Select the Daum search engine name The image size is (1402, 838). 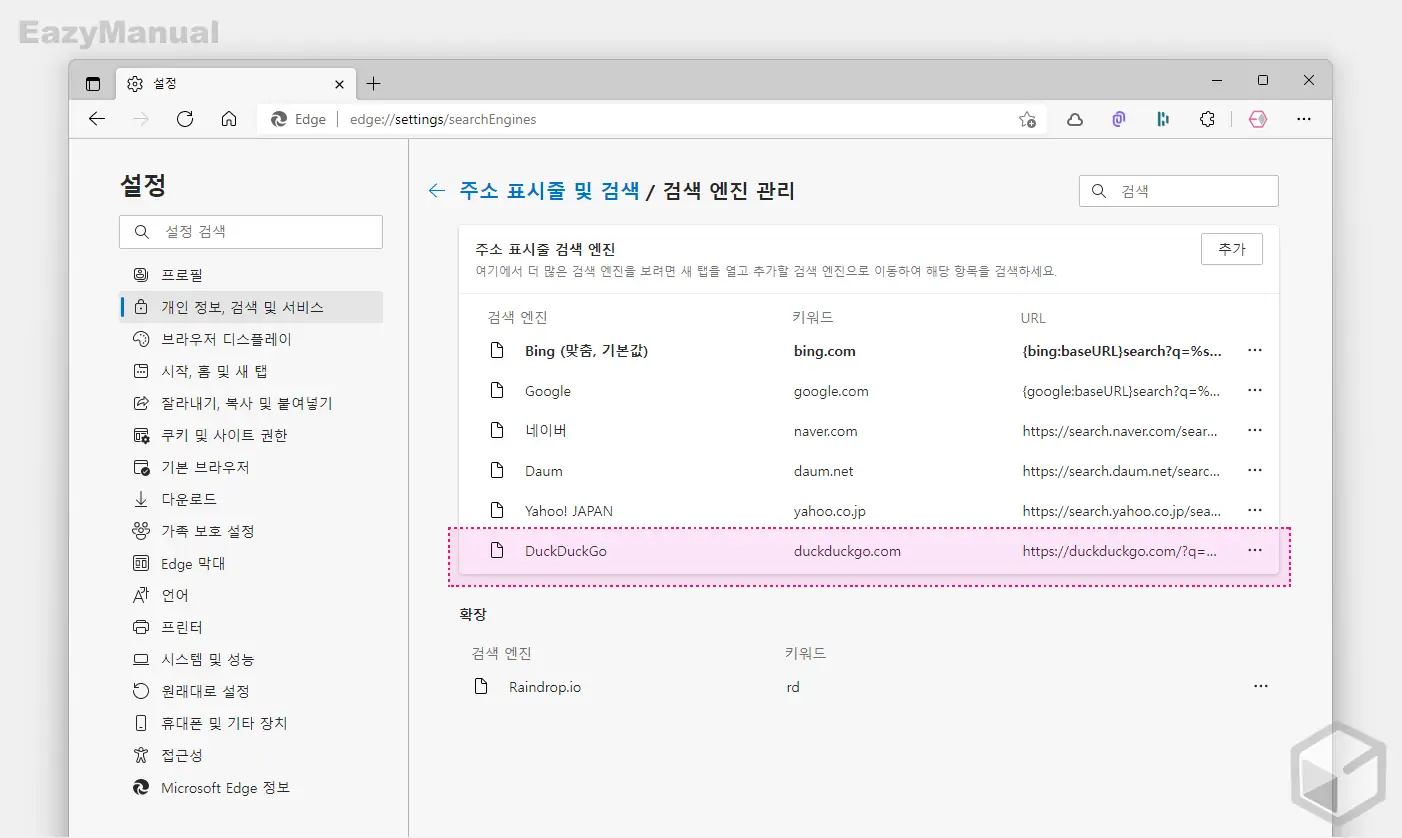click(x=544, y=471)
